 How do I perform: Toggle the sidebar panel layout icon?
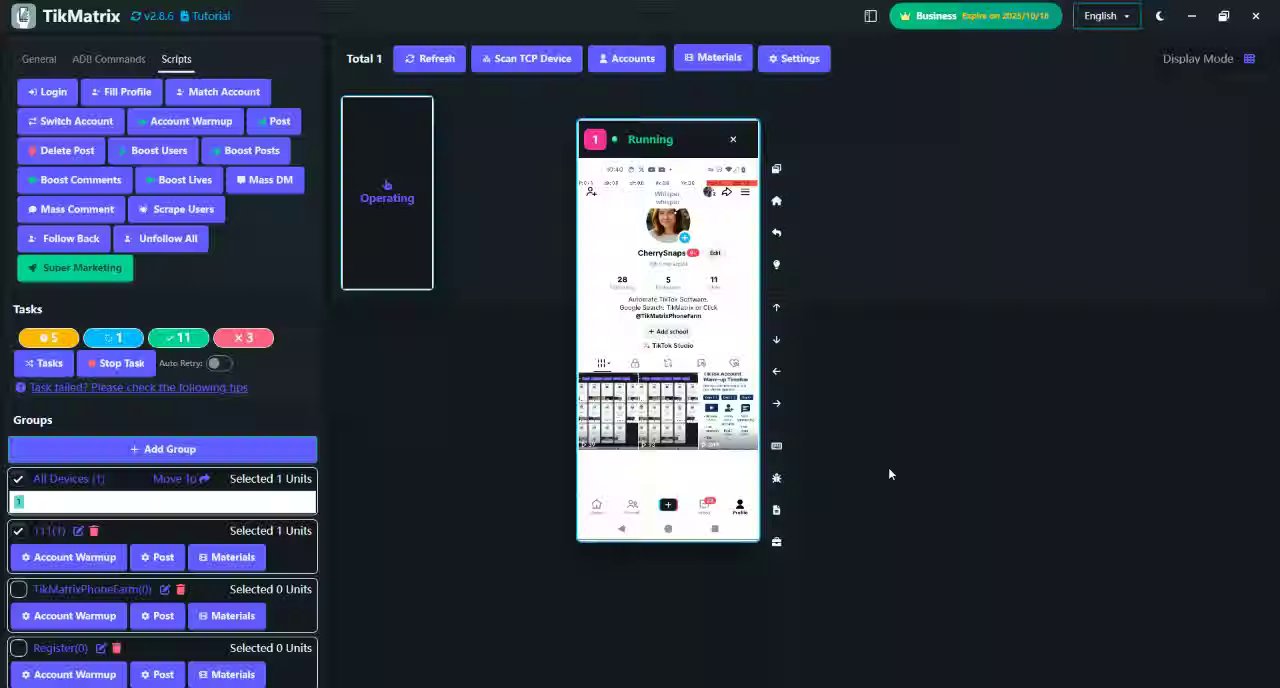point(870,16)
